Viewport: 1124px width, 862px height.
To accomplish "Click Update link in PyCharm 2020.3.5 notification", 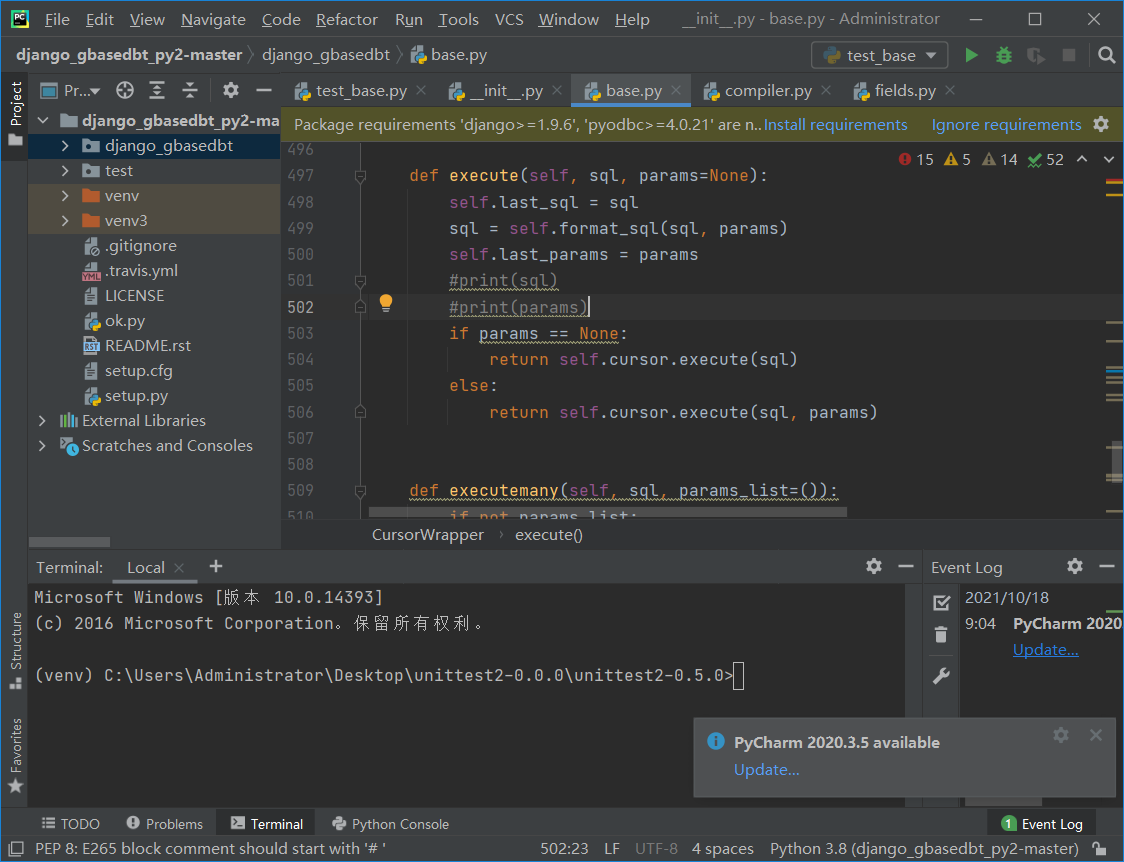I will coord(766,769).
